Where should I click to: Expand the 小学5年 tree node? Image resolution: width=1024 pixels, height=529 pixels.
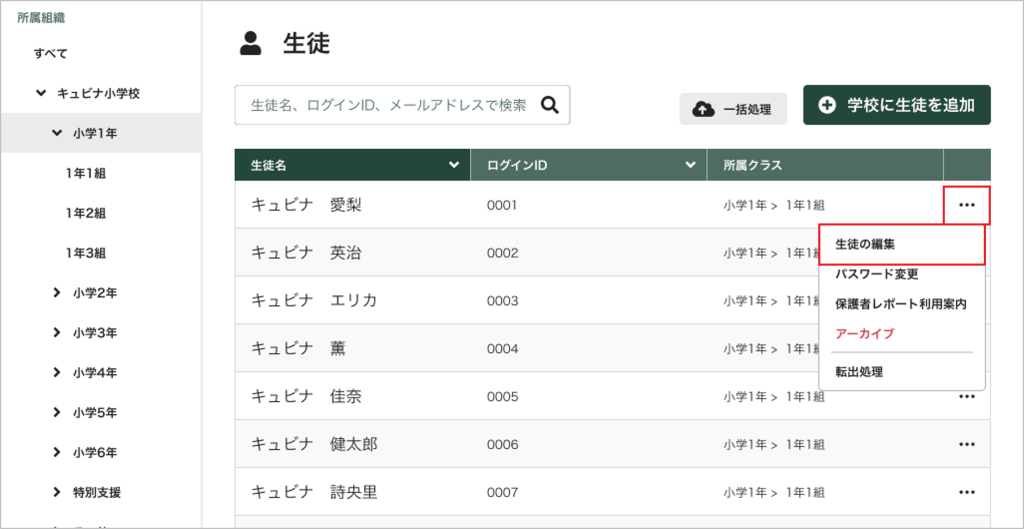pyautogui.click(x=56, y=413)
